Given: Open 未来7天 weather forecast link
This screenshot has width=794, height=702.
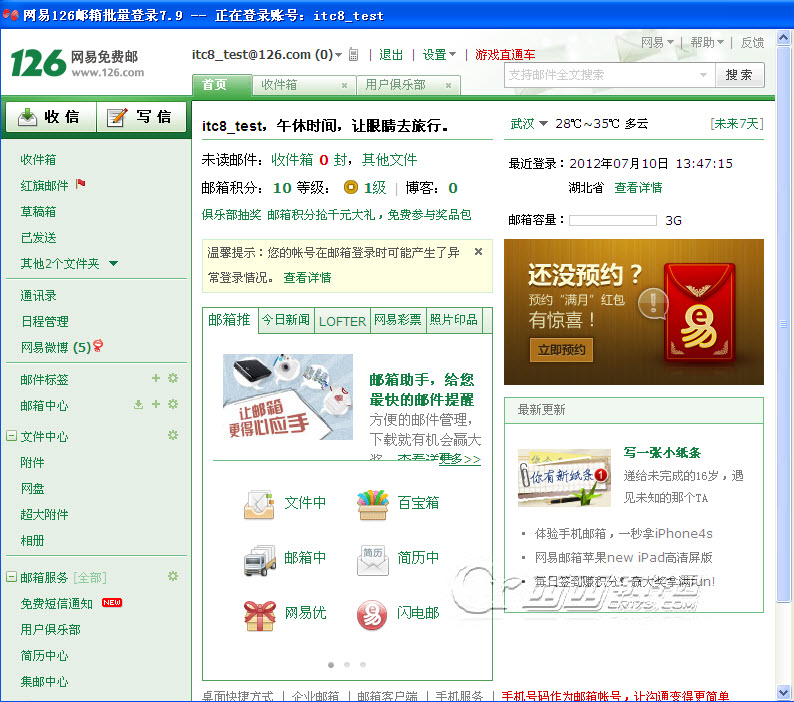Looking at the screenshot, I should click(x=737, y=124).
